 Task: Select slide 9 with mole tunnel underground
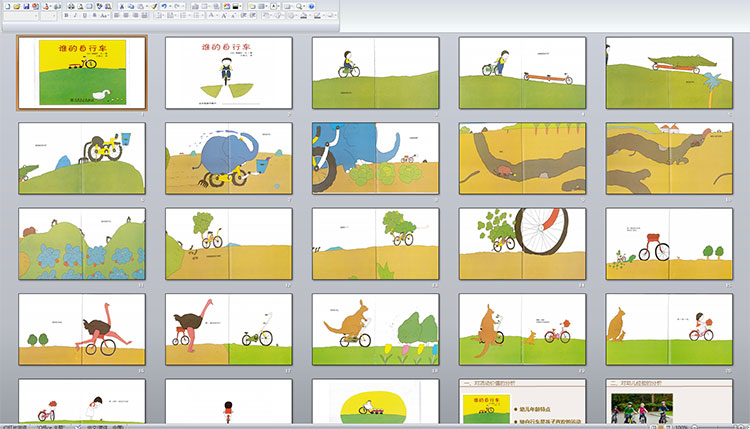(x=522, y=158)
